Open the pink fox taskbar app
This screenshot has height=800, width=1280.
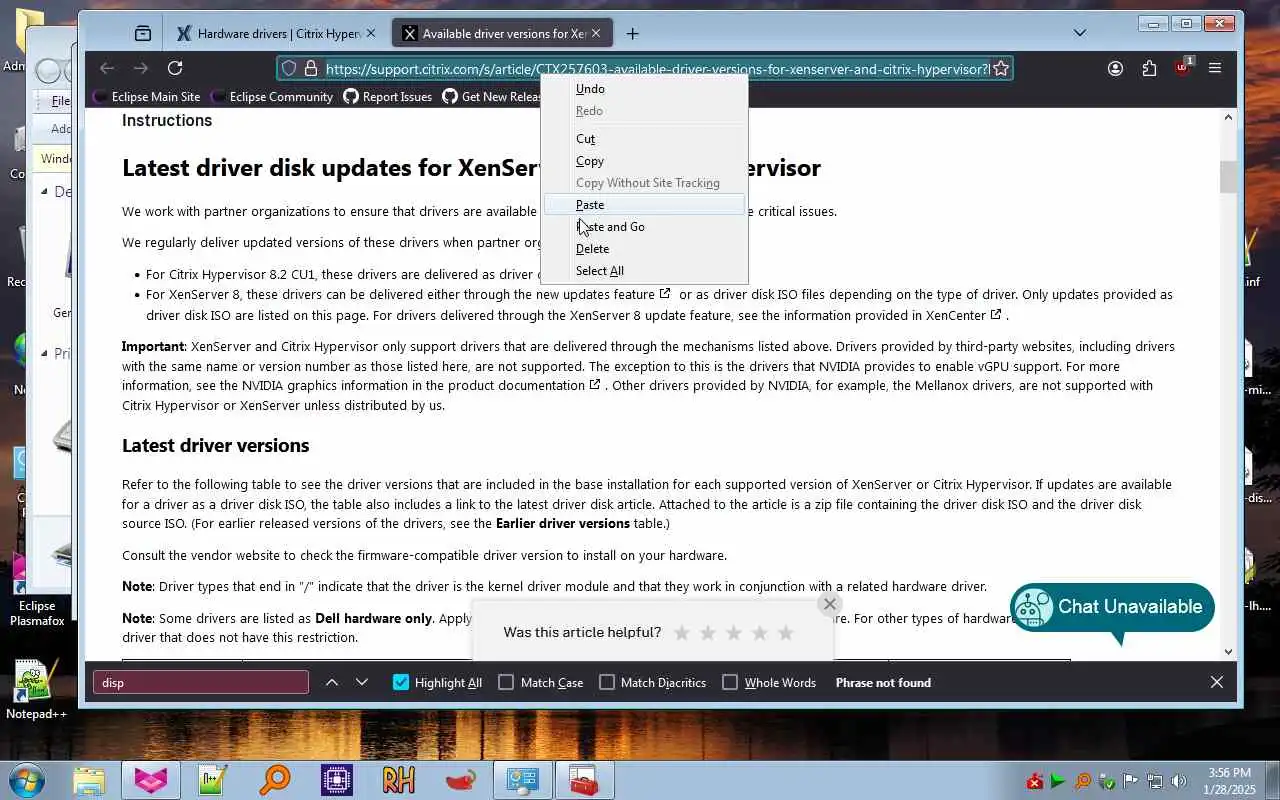click(151, 780)
